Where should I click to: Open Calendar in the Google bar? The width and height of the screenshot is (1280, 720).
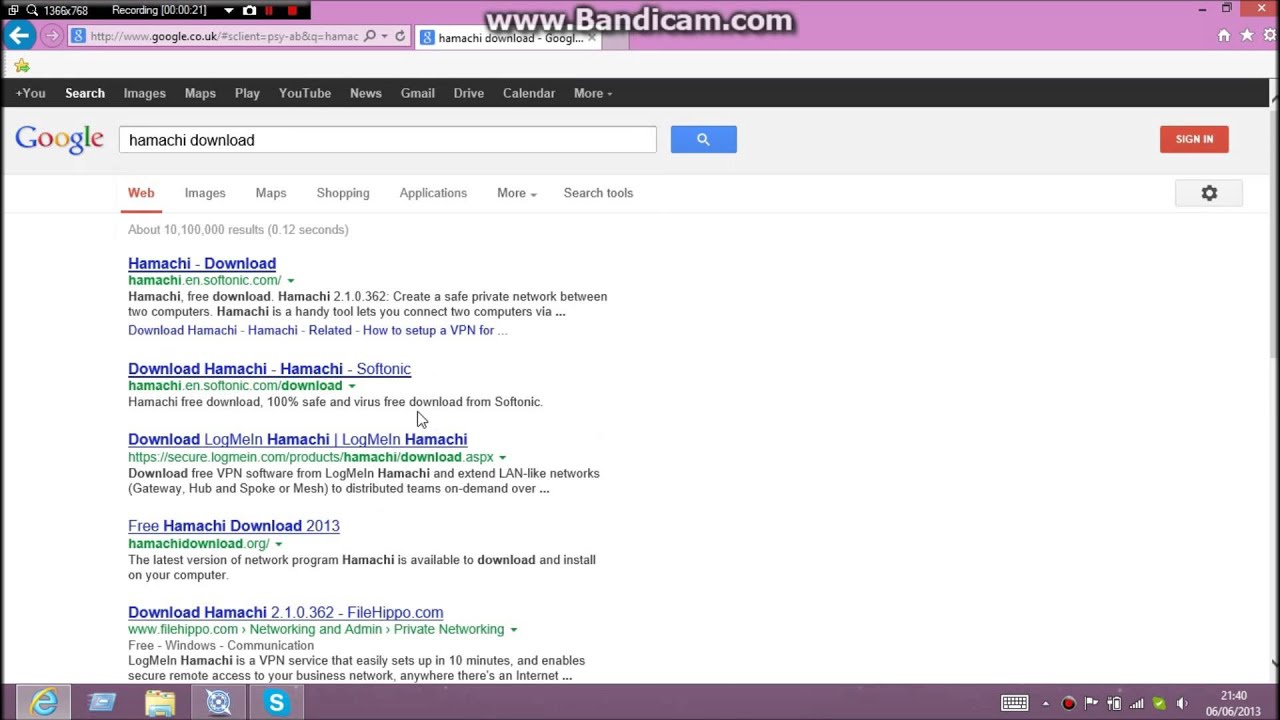(529, 93)
